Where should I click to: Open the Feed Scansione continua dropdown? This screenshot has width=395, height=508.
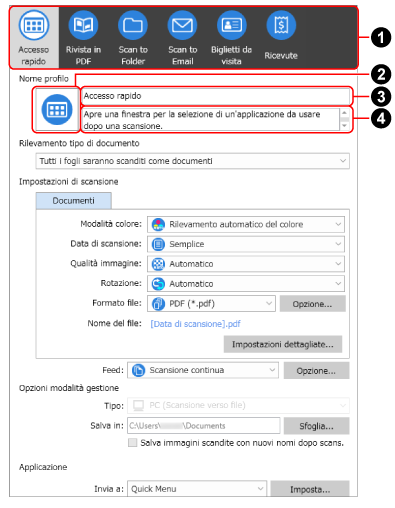pos(203,370)
